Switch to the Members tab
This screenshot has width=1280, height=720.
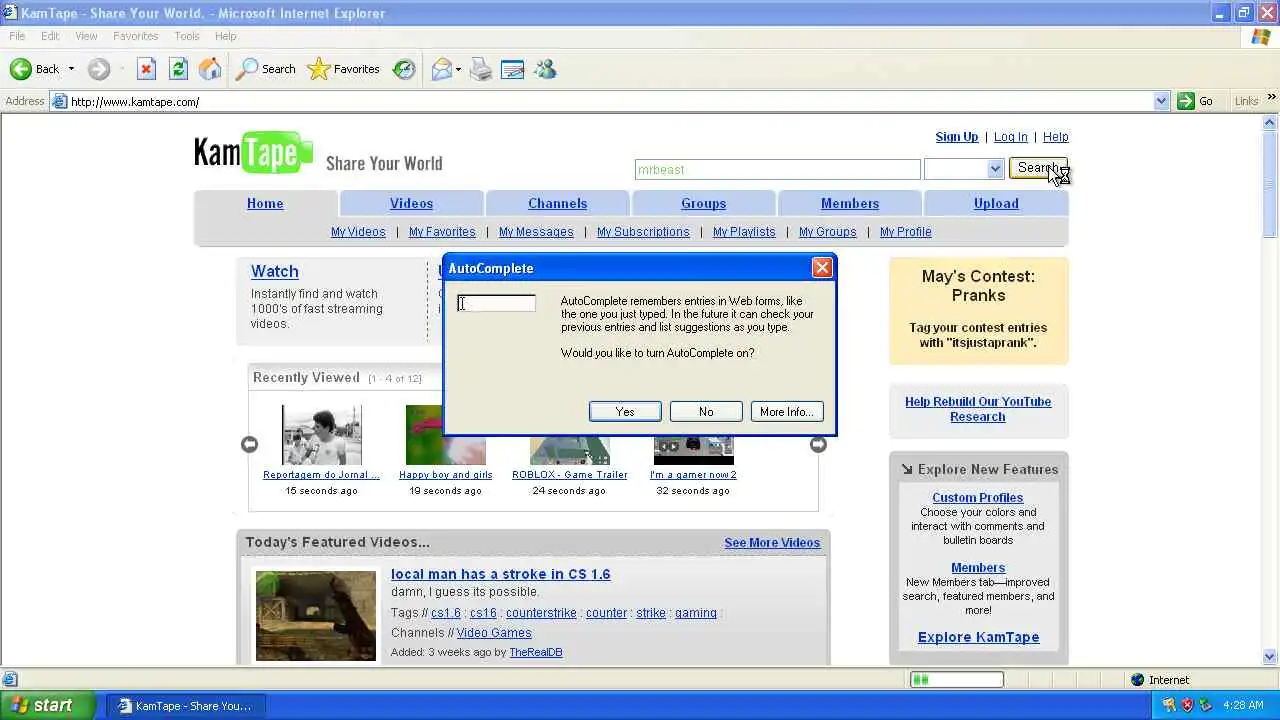(x=850, y=203)
